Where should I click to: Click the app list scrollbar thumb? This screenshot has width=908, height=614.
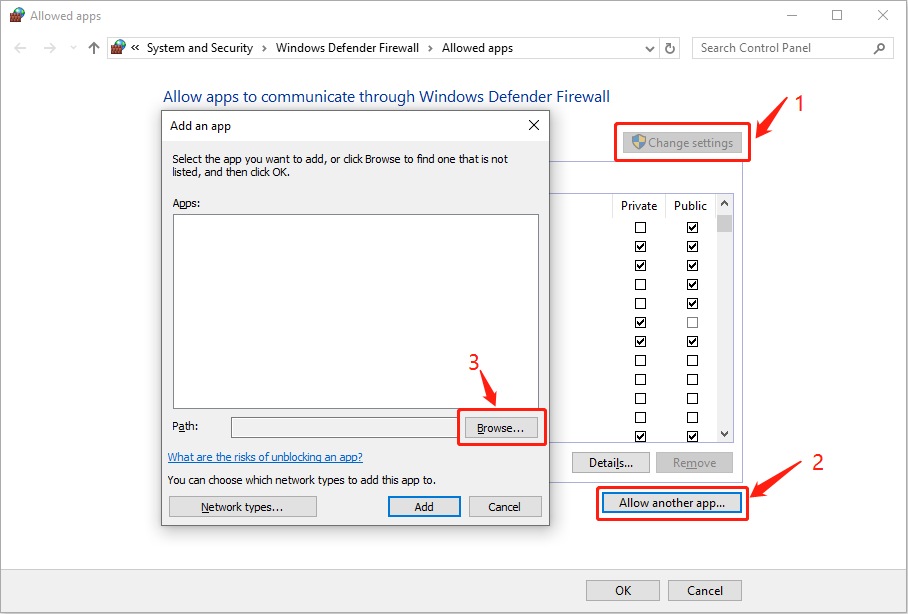pos(724,224)
